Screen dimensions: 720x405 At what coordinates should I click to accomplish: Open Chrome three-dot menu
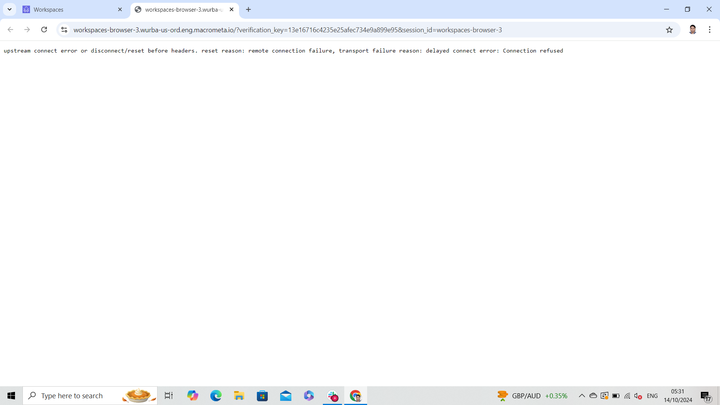pyautogui.click(x=709, y=30)
